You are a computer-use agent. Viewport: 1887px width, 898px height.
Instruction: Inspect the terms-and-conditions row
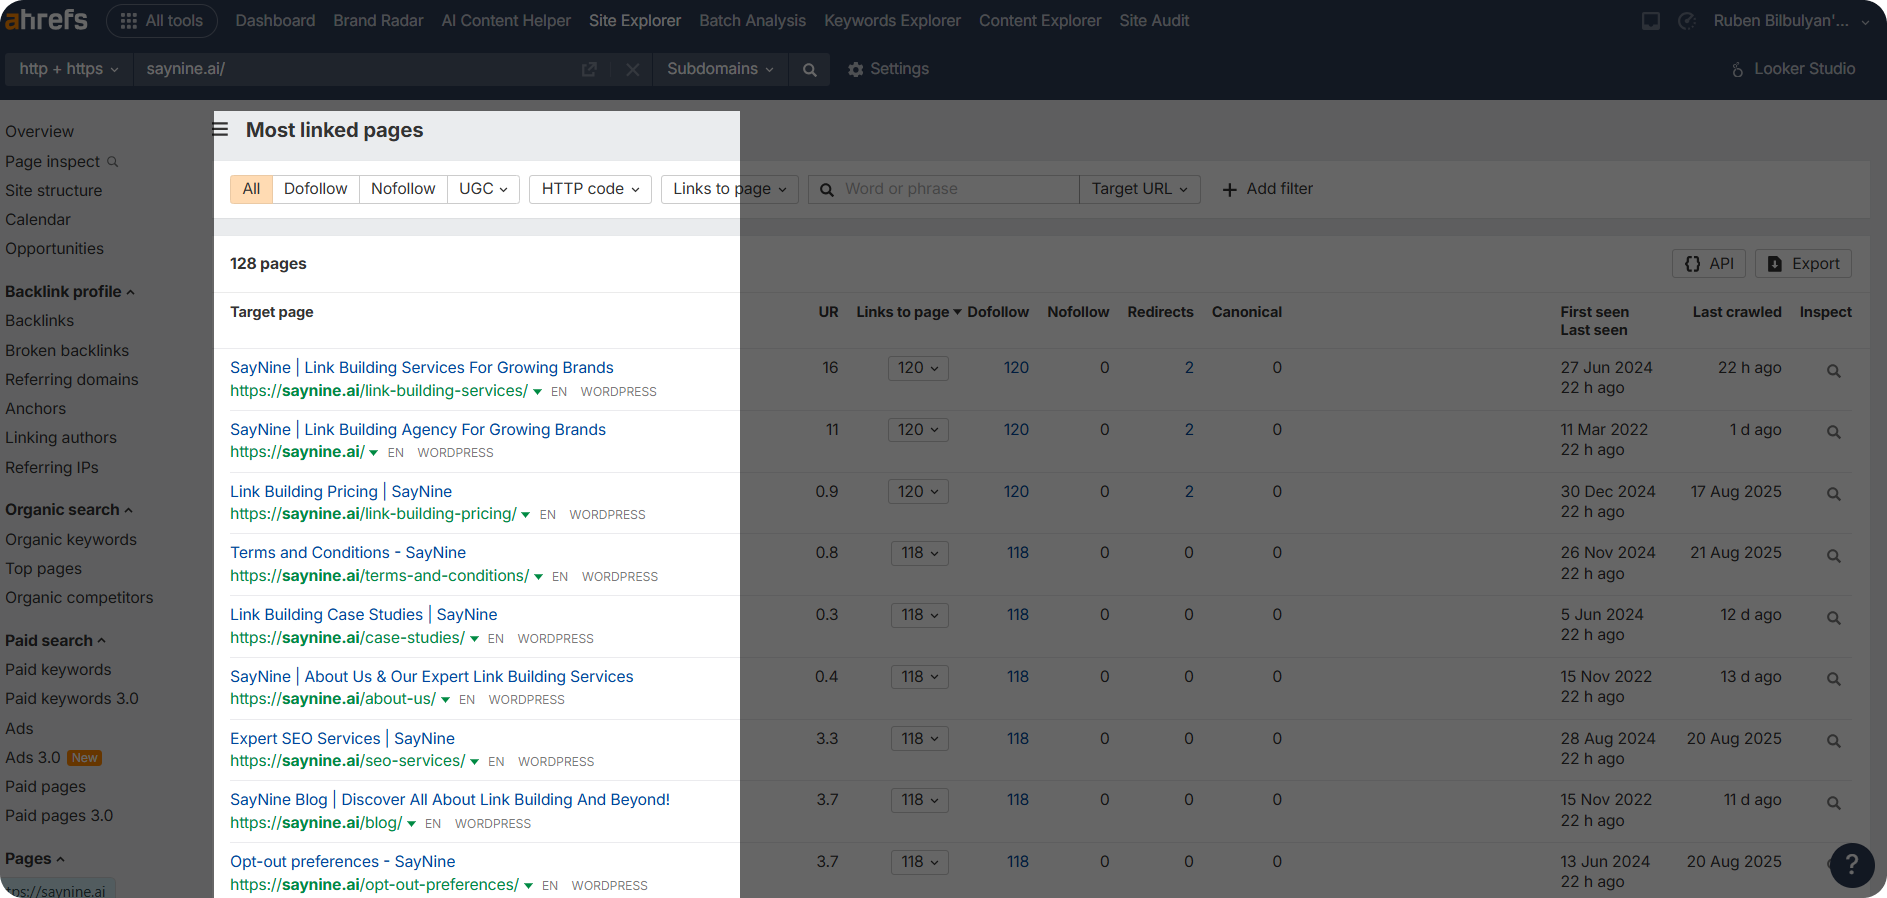pos(1833,555)
